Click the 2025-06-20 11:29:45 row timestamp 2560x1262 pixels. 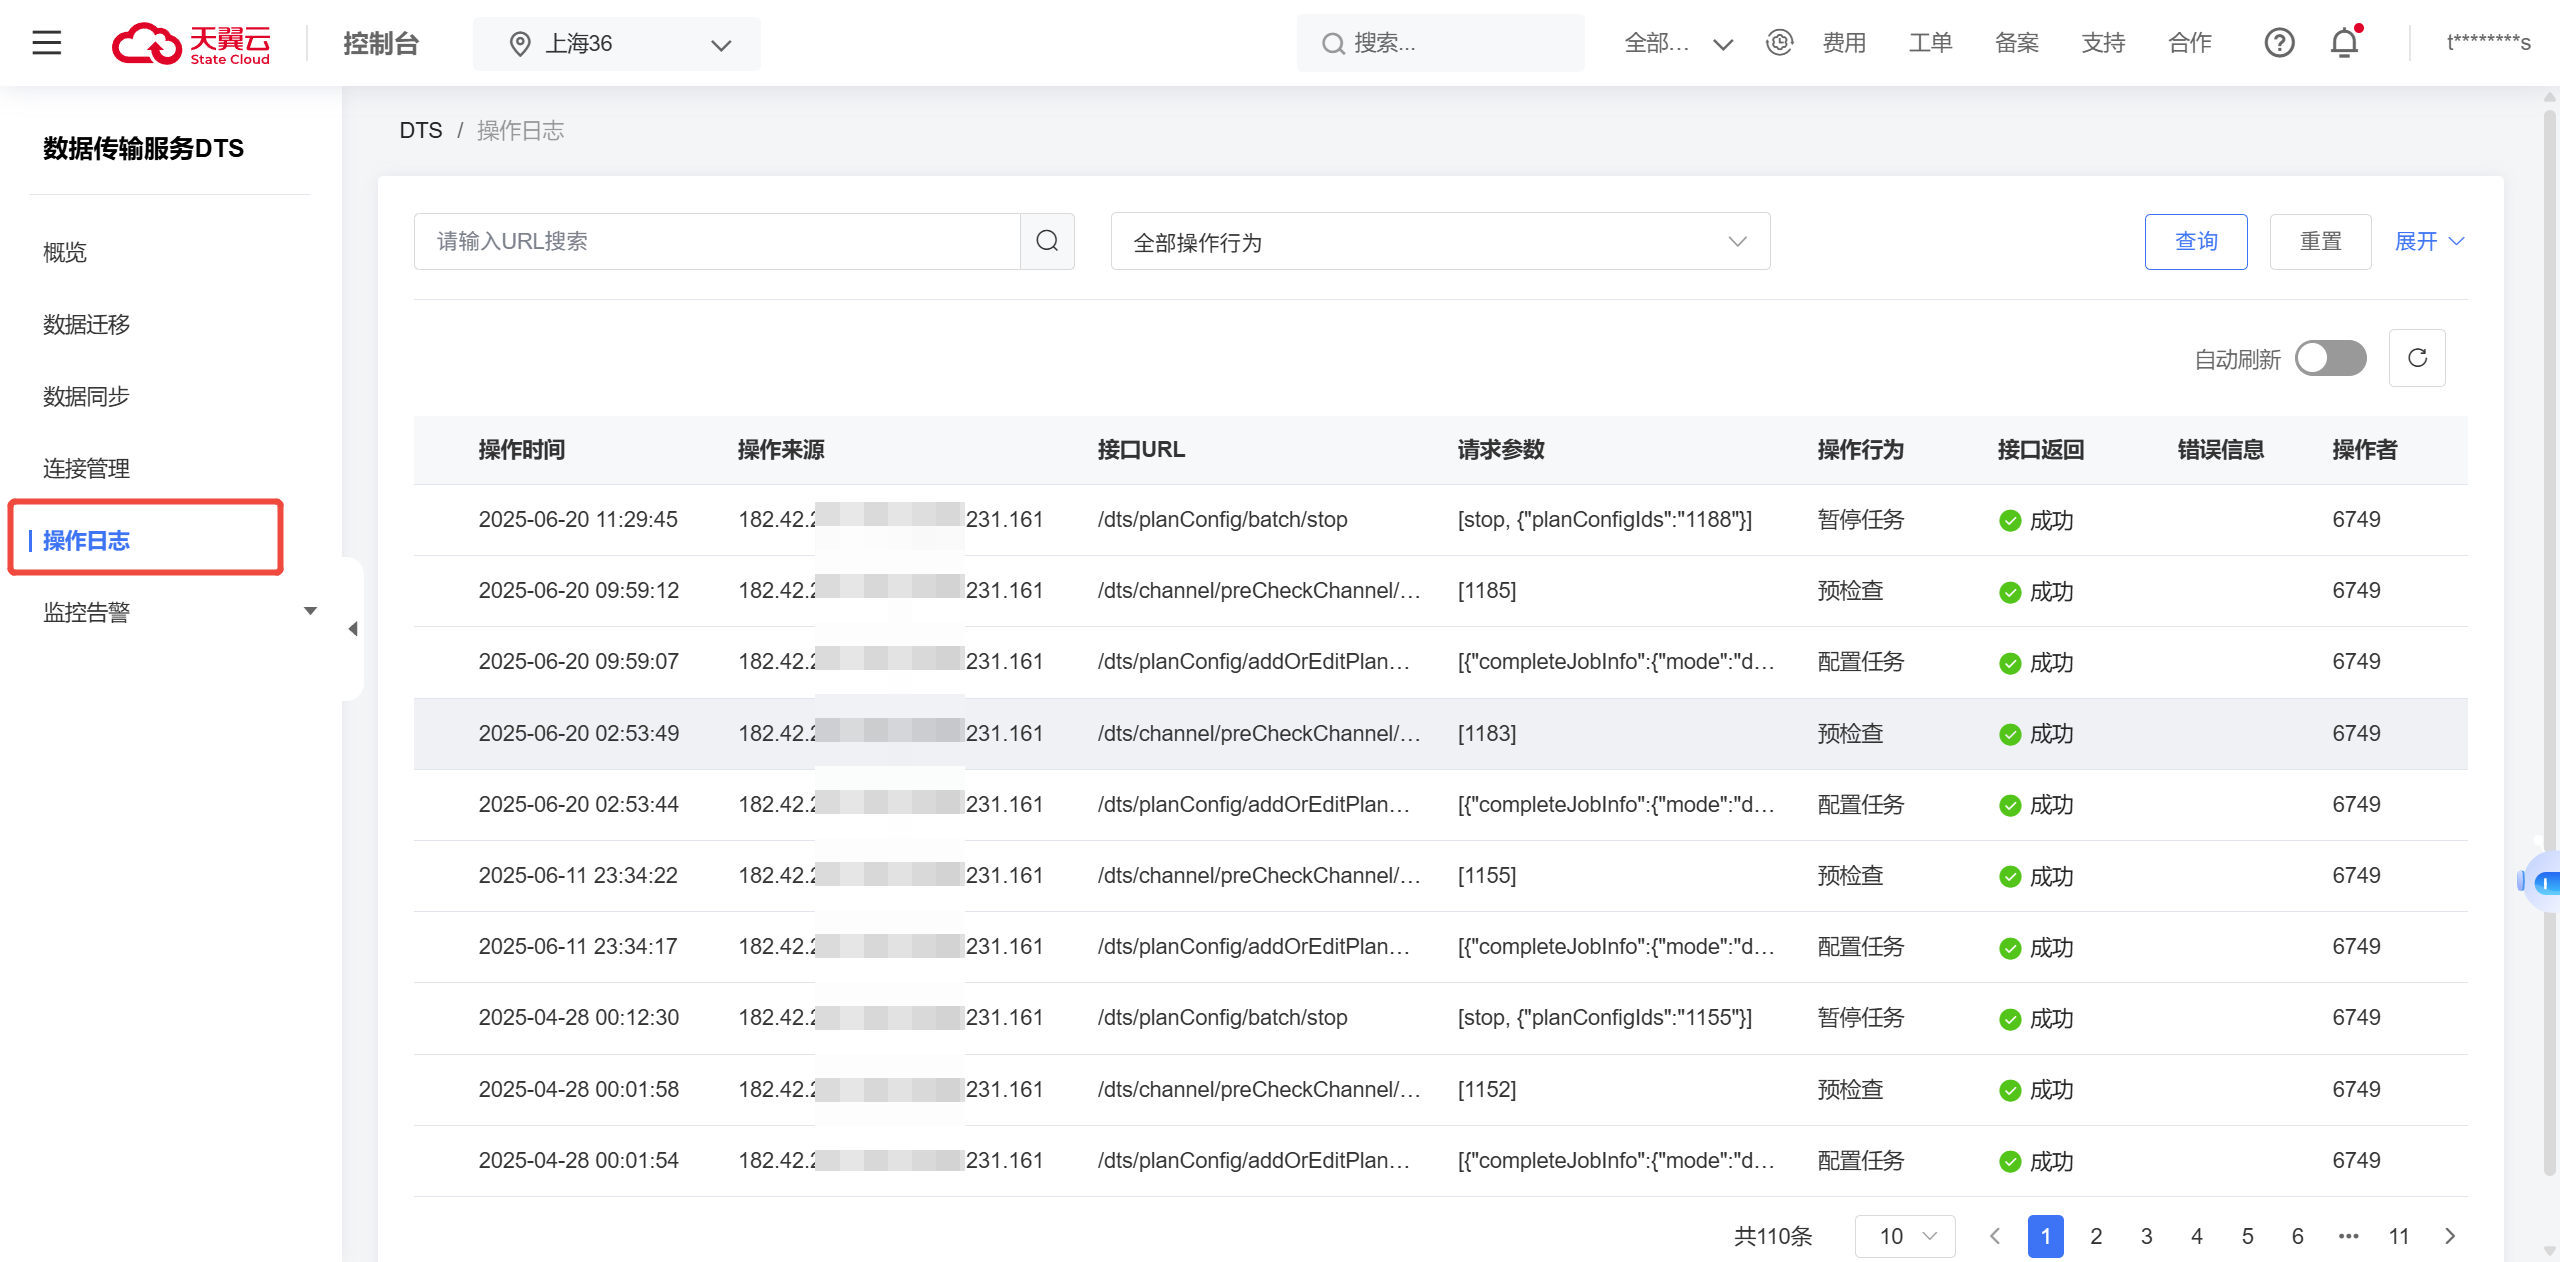click(x=578, y=520)
